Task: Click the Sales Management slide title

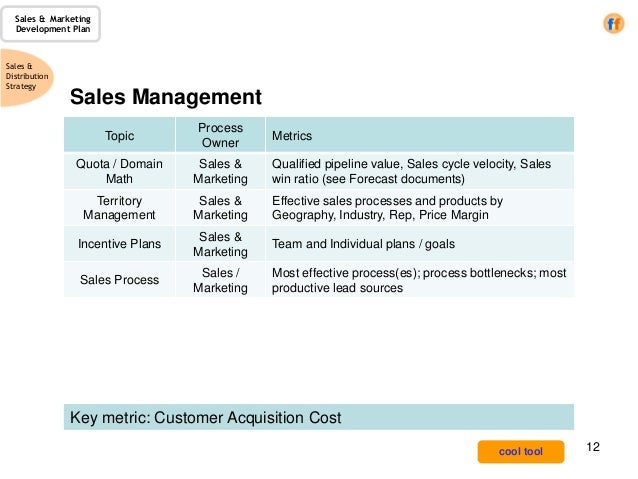Action: pos(165,97)
